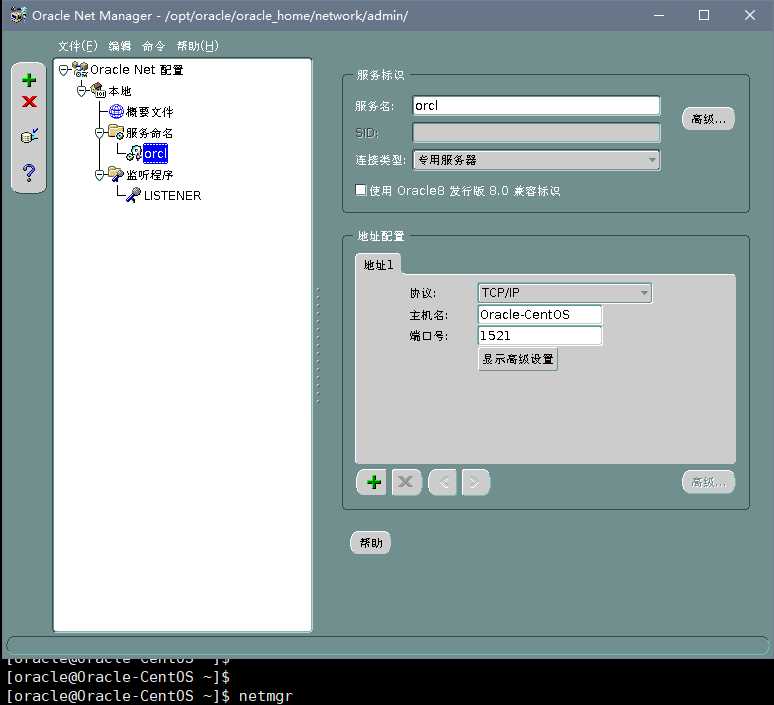
Task: Click the orcl service icon in tree
Action: point(134,154)
